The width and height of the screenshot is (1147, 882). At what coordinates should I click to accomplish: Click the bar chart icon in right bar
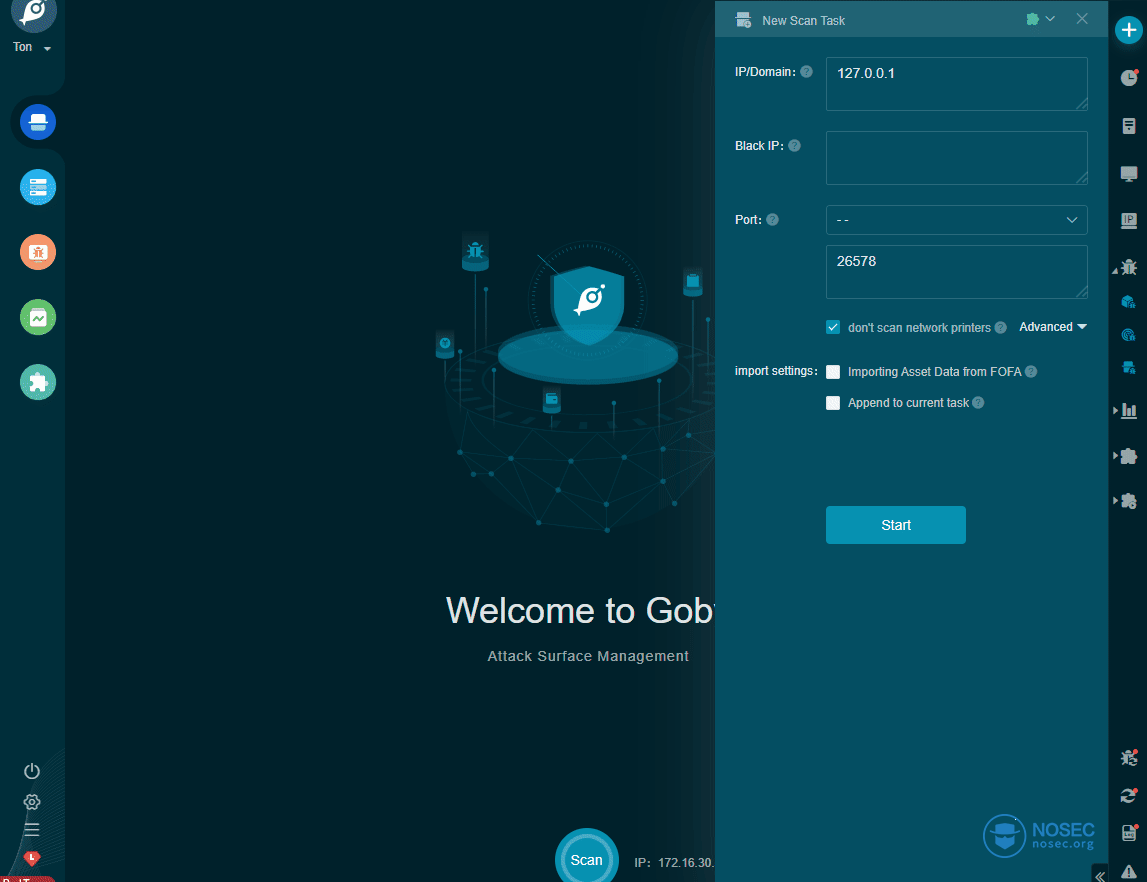click(1129, 410)
